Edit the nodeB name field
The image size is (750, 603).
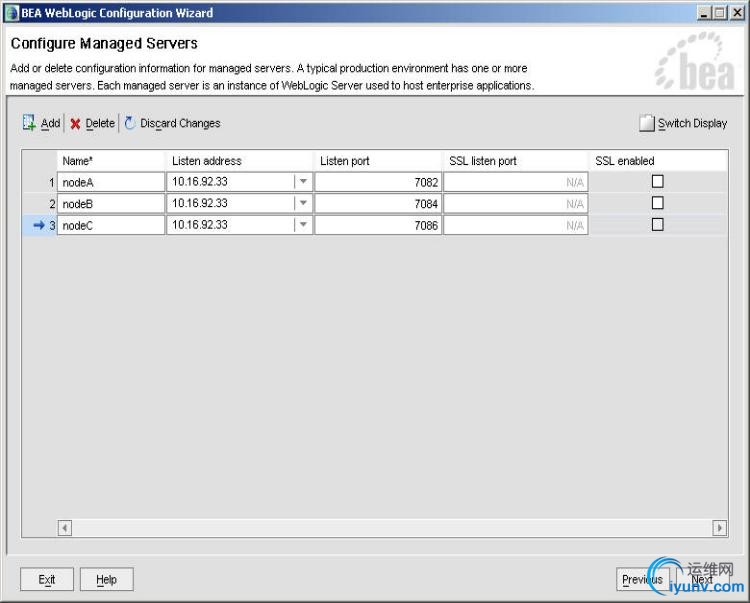click(x=111, y=203)
